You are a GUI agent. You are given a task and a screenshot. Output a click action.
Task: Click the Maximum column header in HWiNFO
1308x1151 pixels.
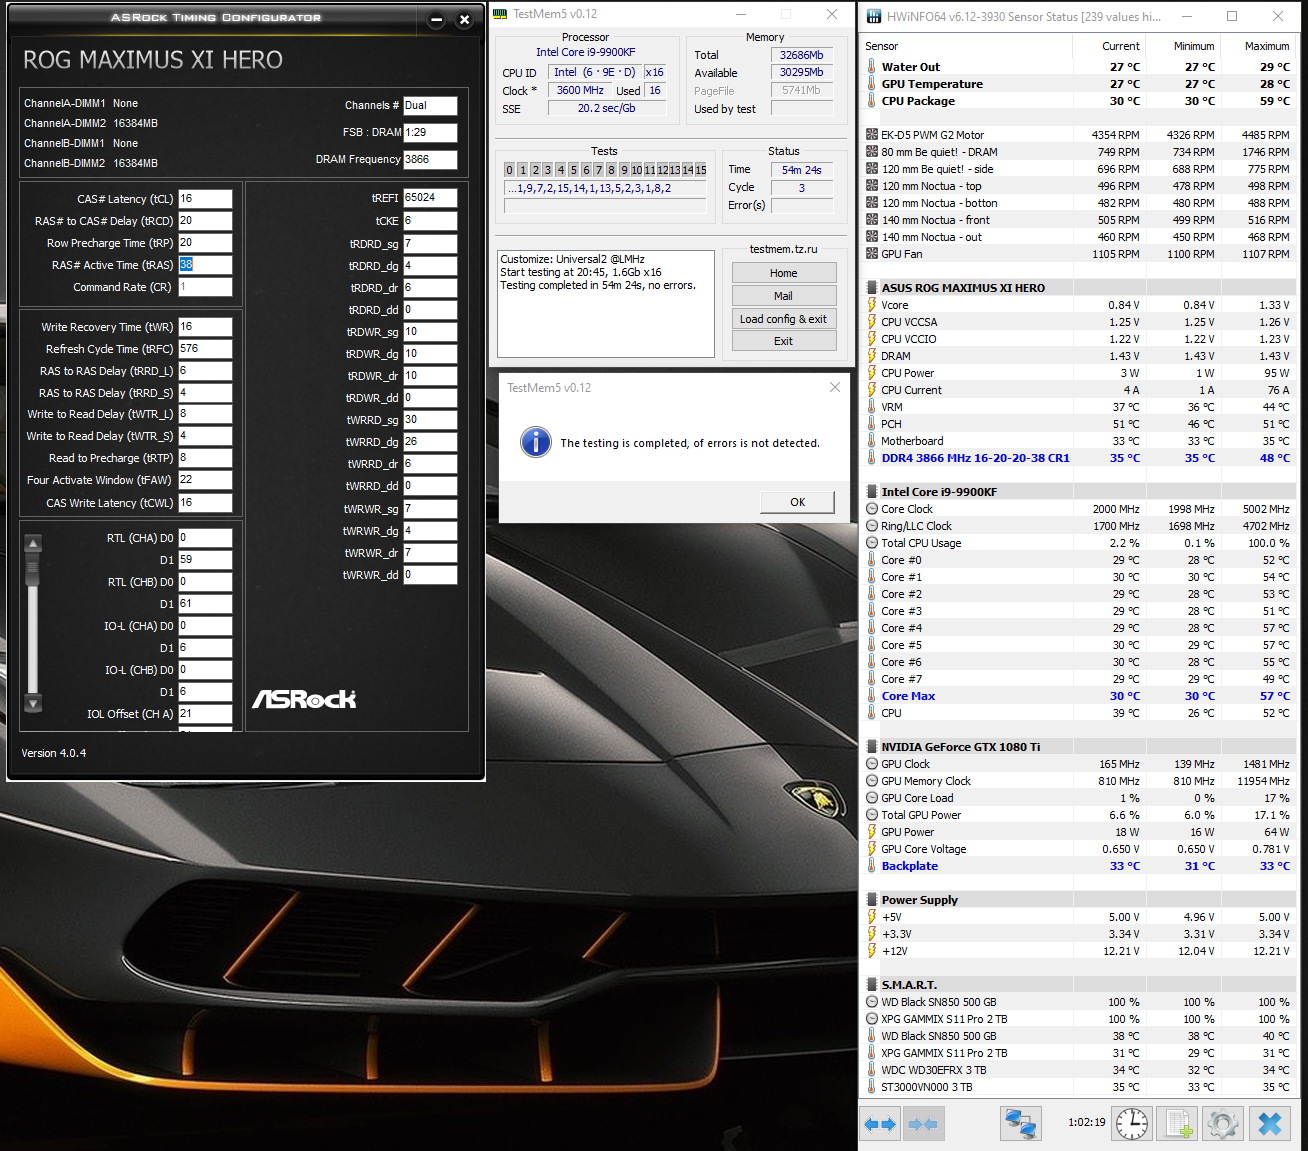coord(1267,46)
